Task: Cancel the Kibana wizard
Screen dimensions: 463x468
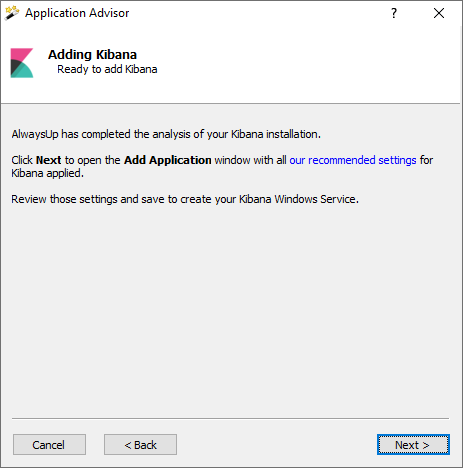Action: [x=49, y=445]
